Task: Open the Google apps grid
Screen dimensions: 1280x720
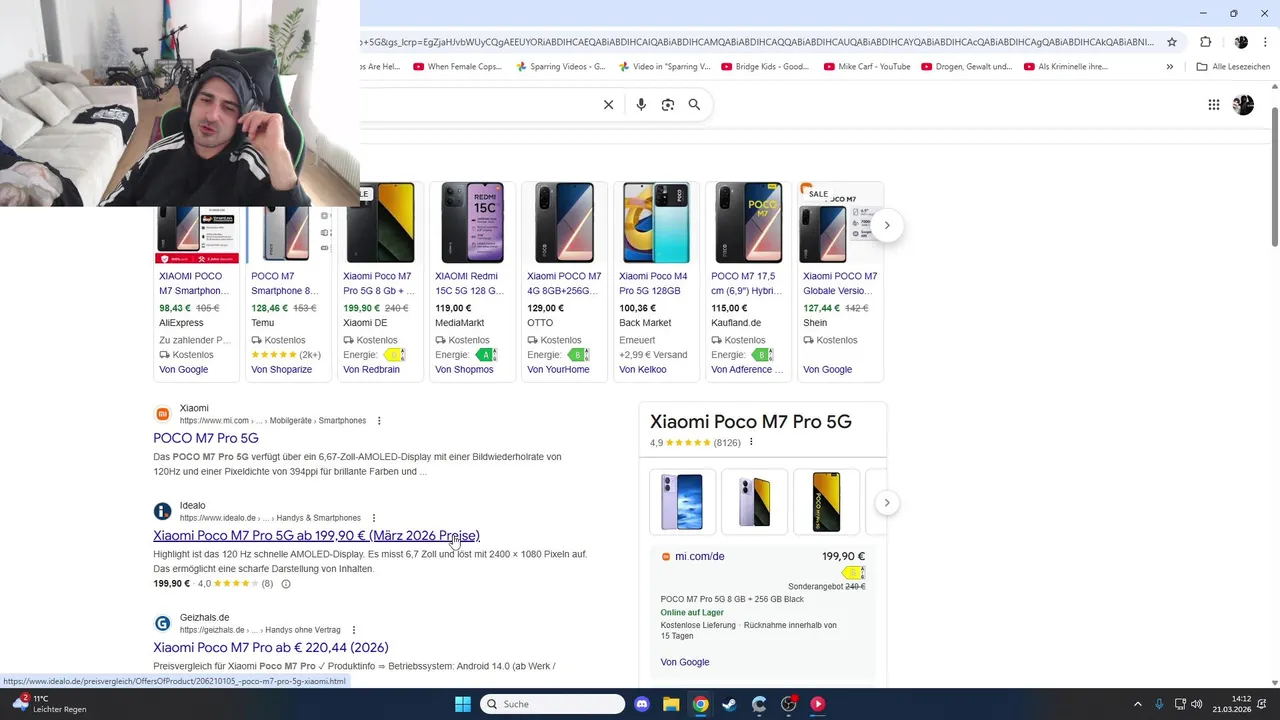Action: [x=1213, y=105]
